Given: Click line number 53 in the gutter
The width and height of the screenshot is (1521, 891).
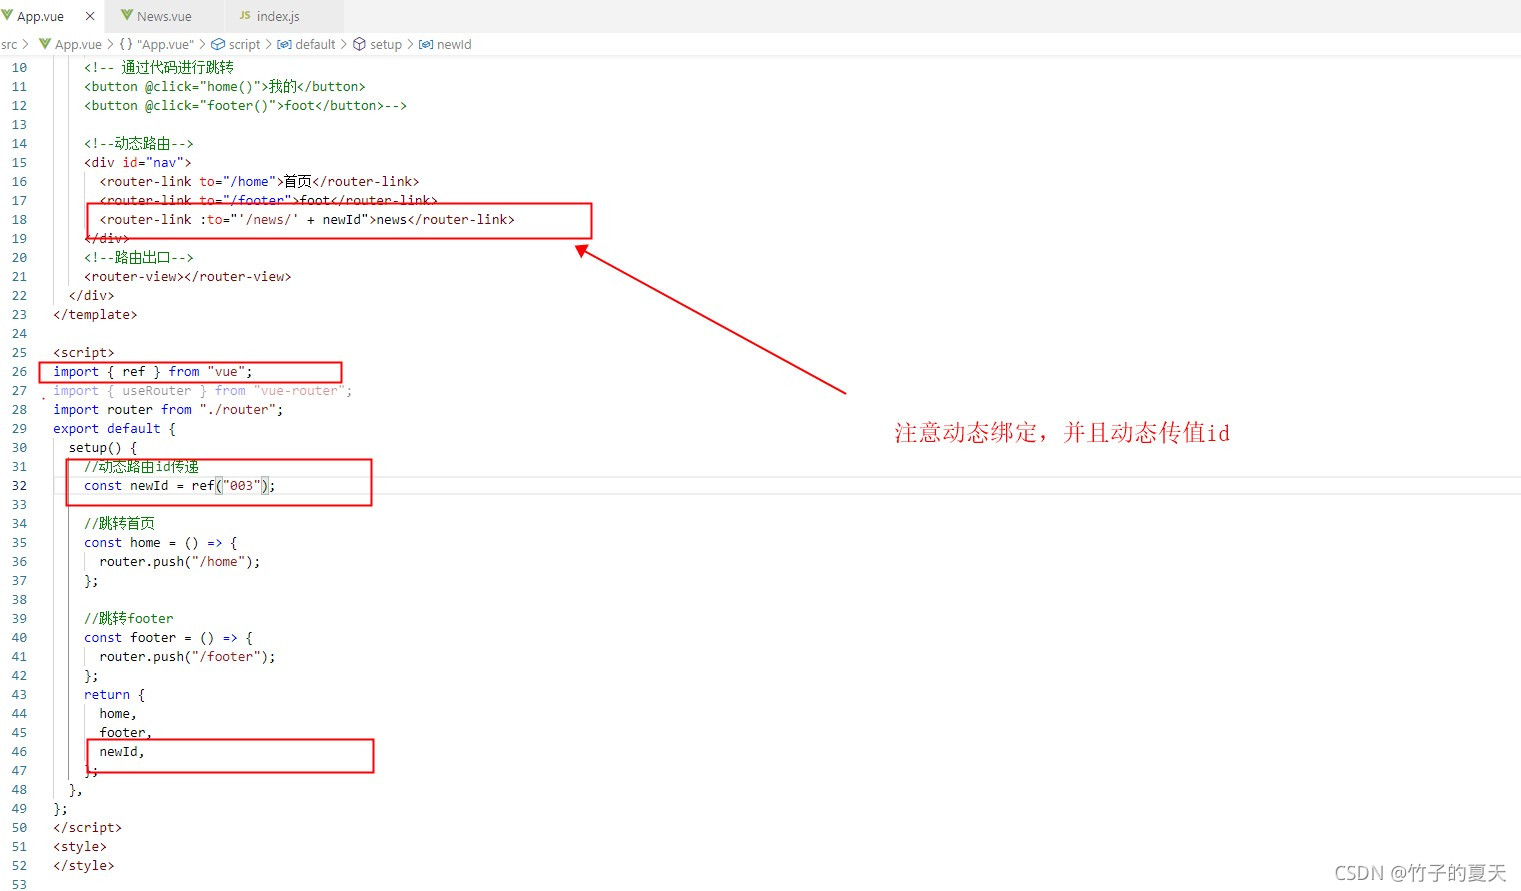Looking at the screenshot, I should point(19,884).
